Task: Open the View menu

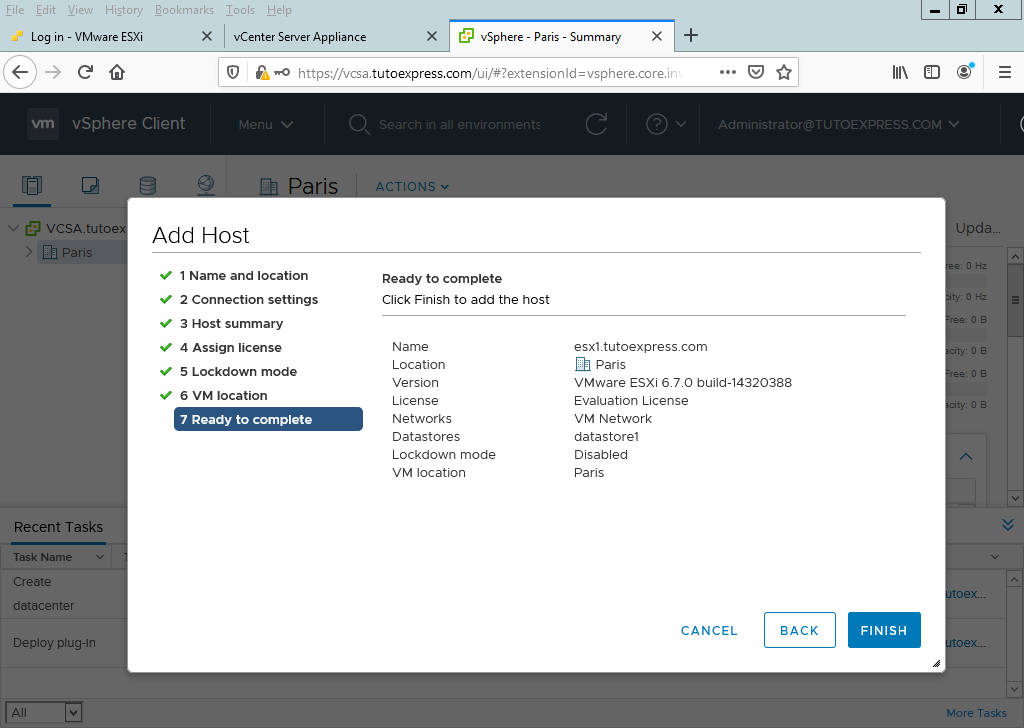Action: click(x=80, y=10)
